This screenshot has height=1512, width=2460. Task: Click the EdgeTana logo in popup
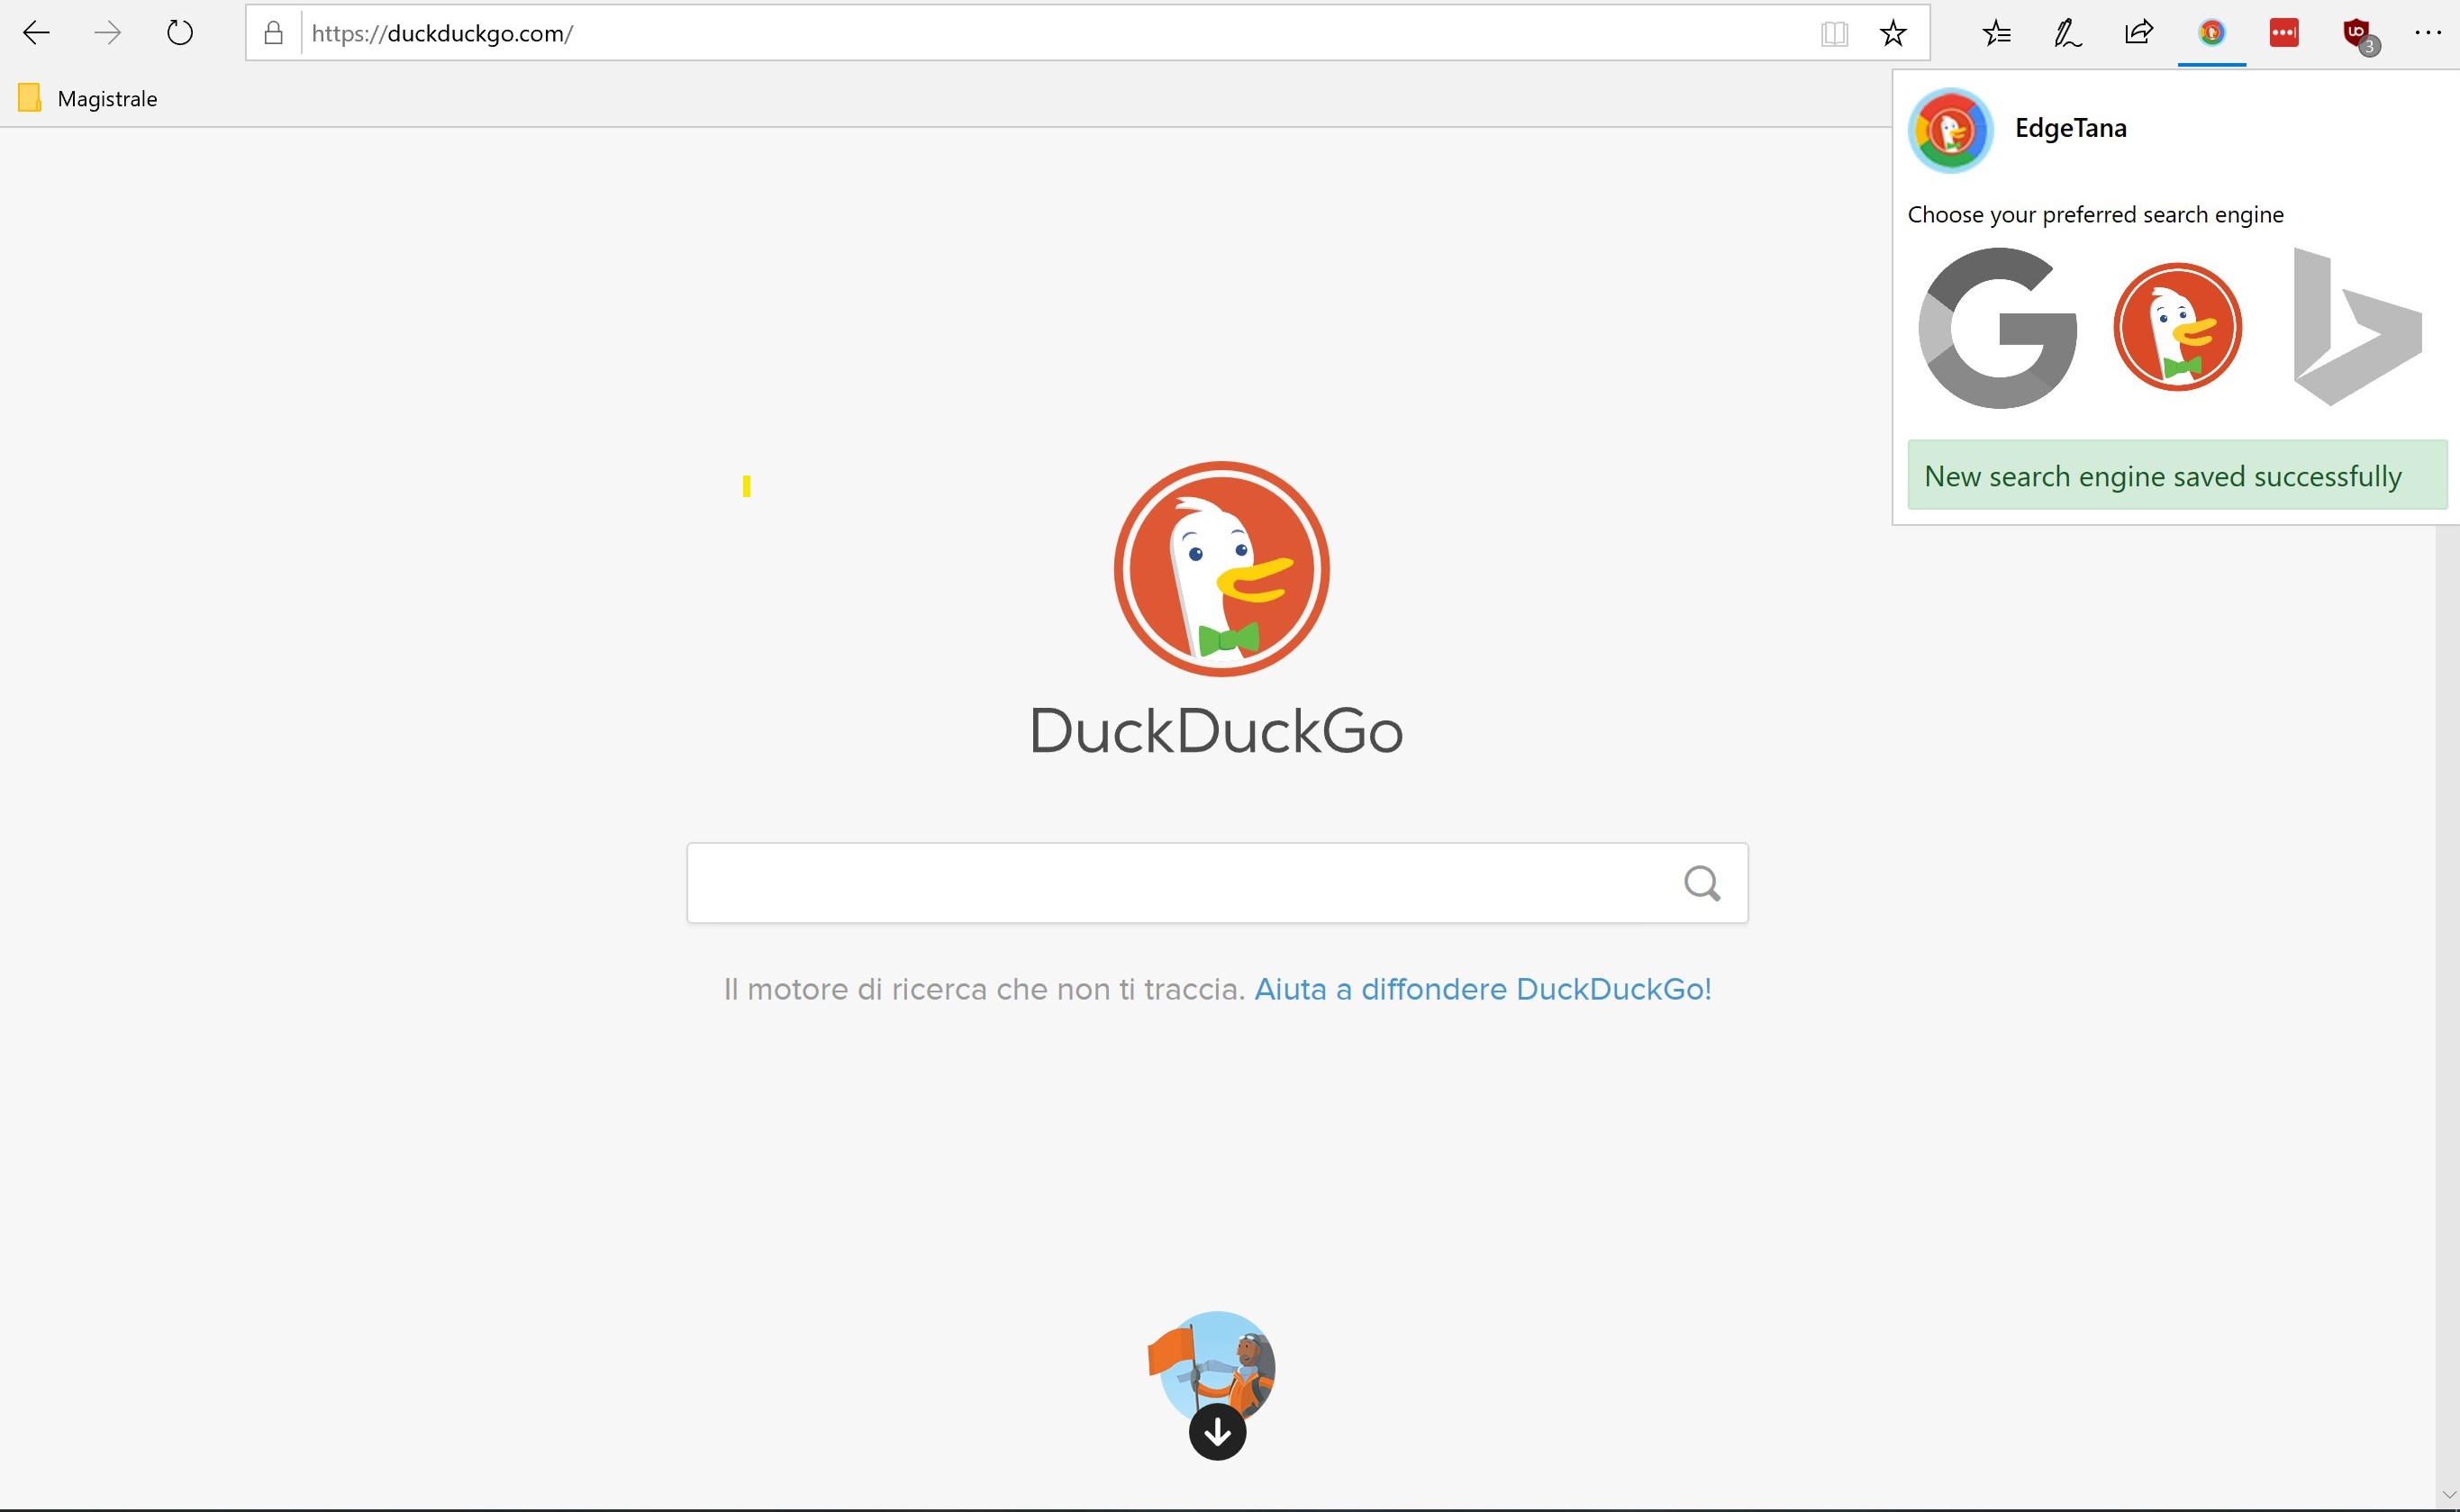1950,130
